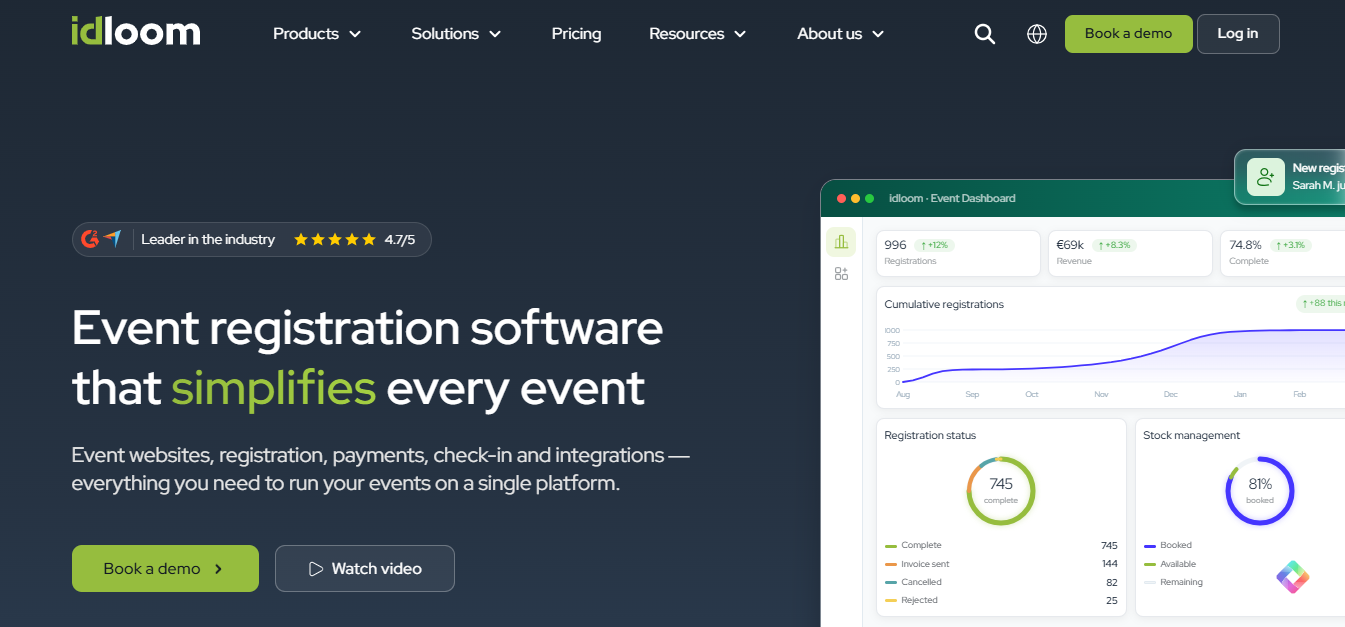Click the Rejected legend row

[x=1001, y=600]
